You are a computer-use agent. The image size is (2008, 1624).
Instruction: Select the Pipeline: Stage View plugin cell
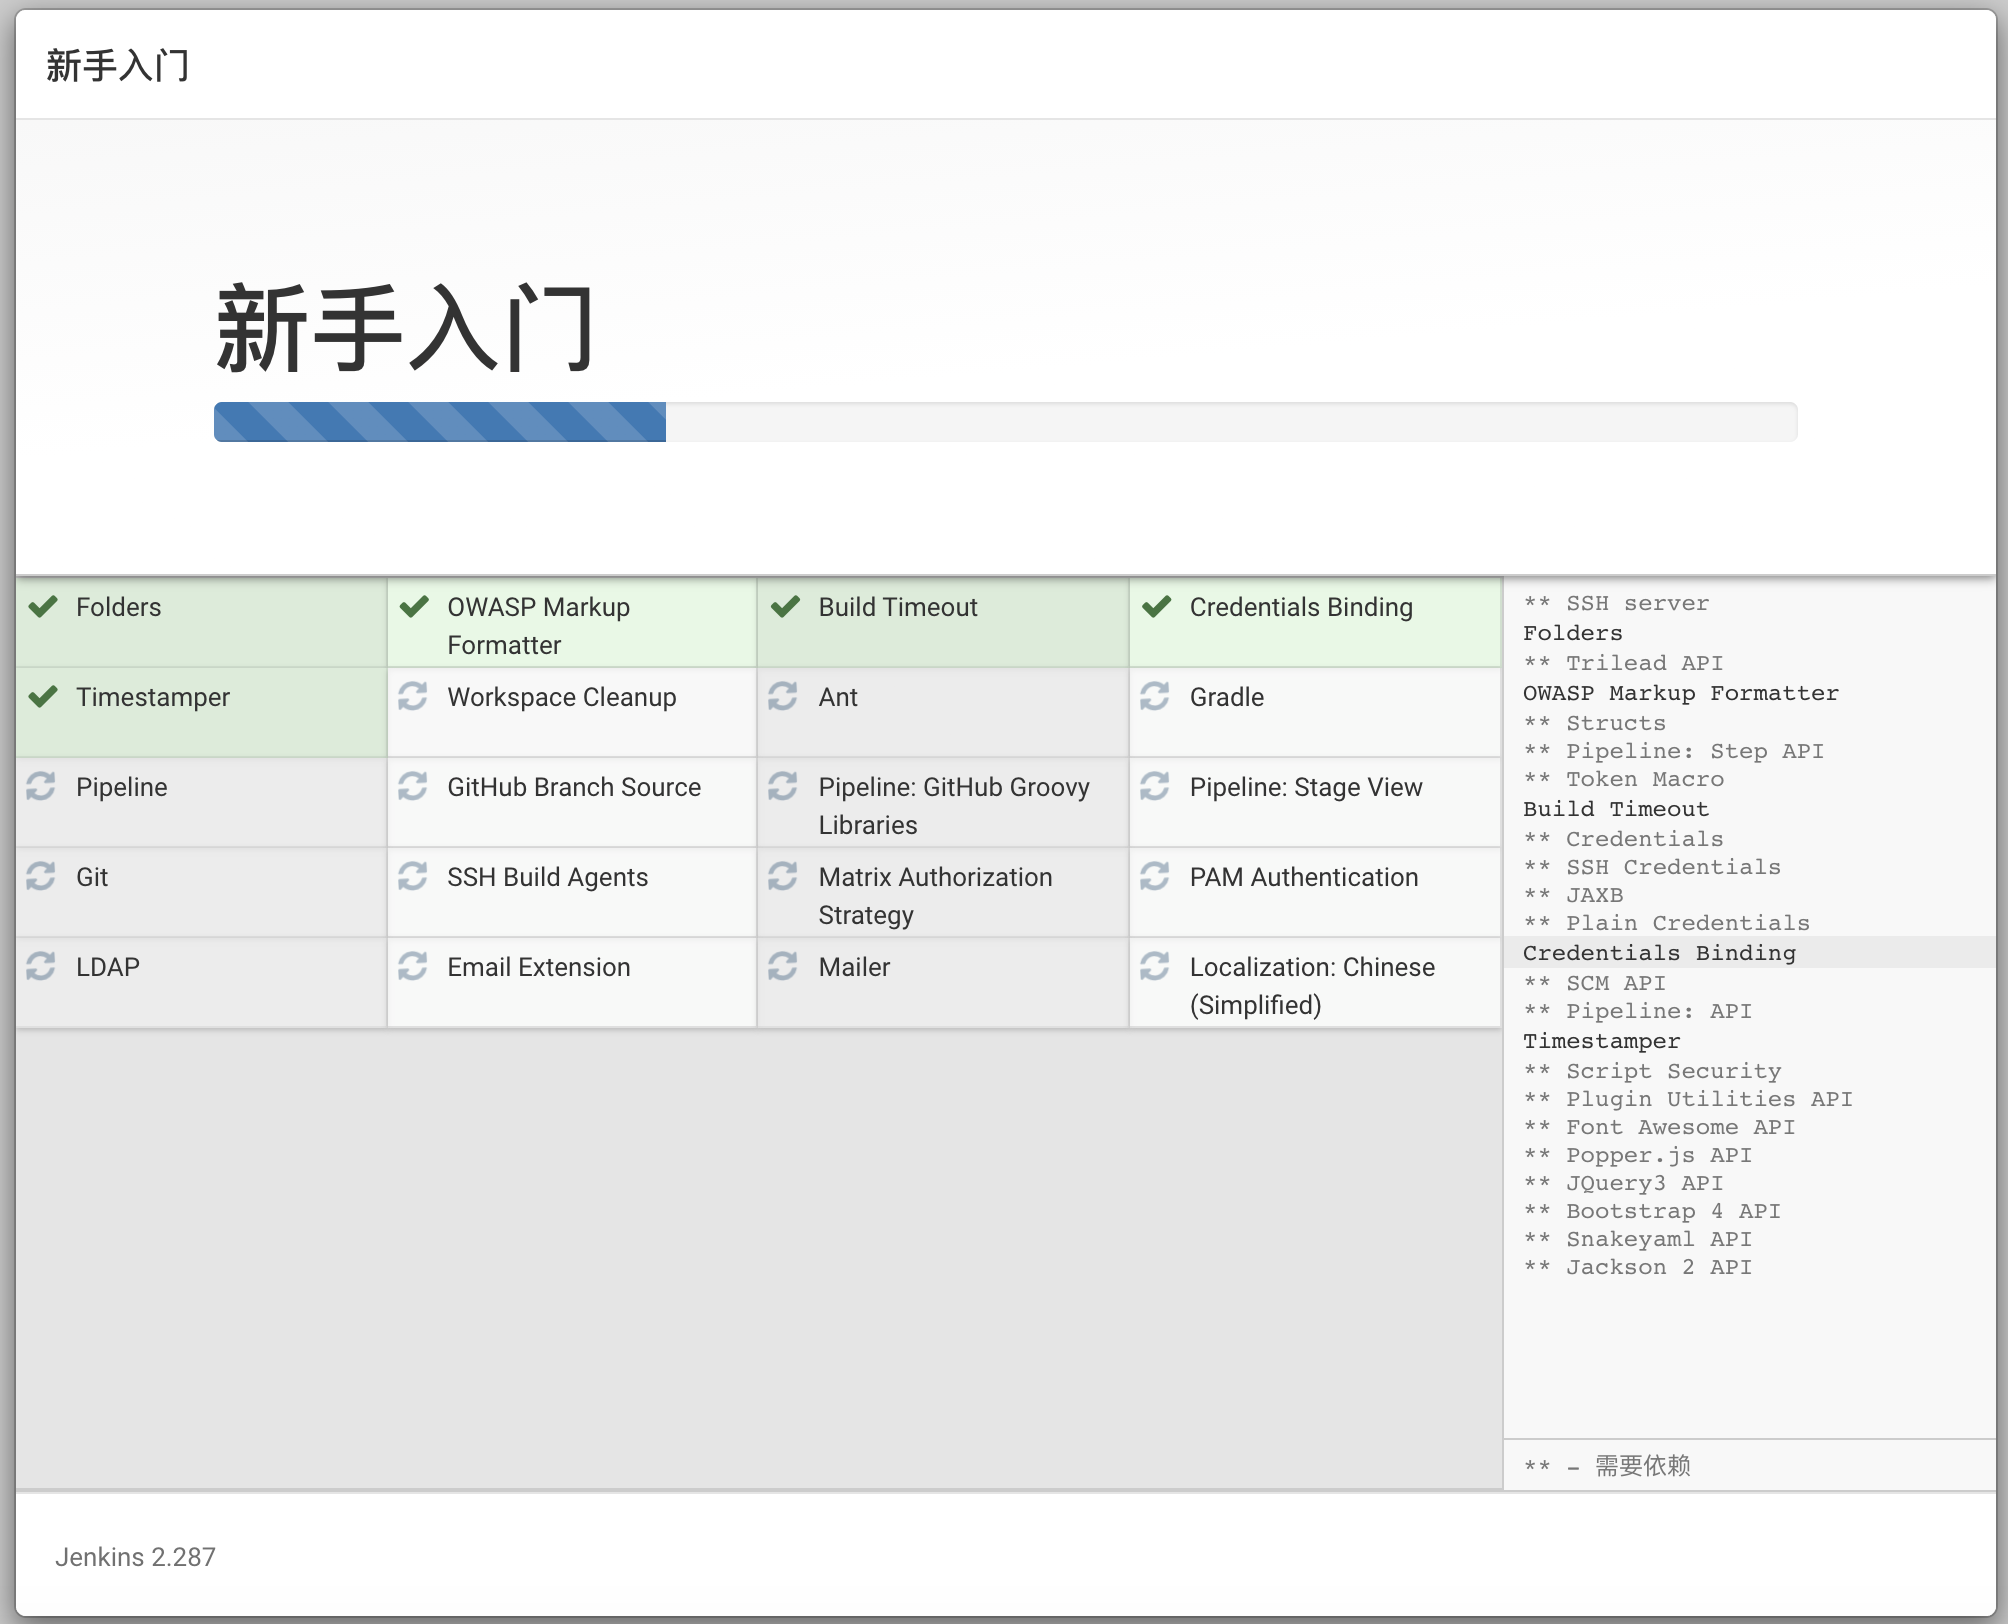click(1305, 788)
